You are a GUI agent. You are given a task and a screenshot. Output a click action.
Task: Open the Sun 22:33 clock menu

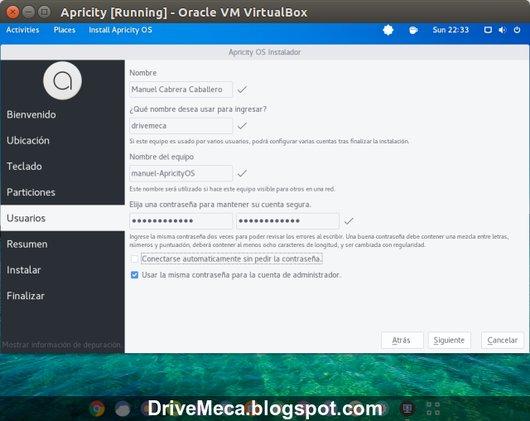coord(451,30)
